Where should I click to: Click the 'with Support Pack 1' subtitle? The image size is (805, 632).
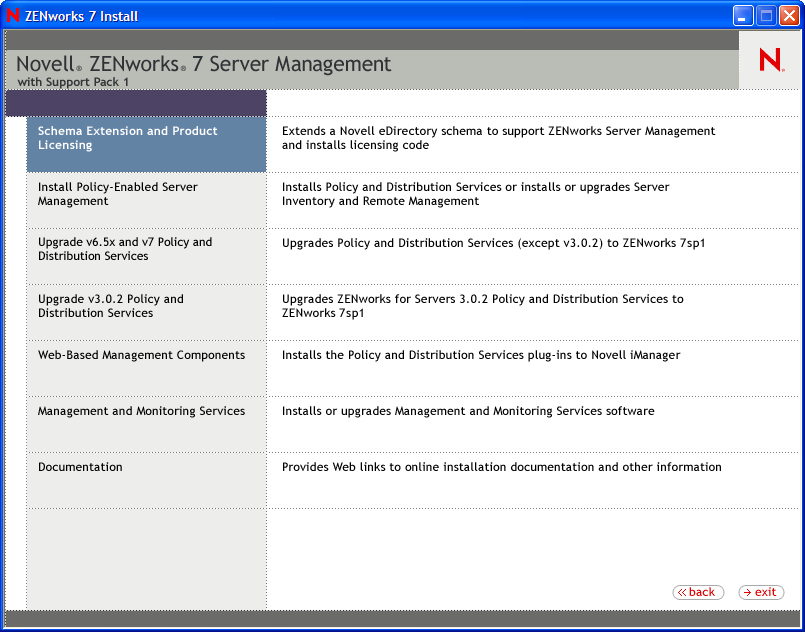click(73, 82)
